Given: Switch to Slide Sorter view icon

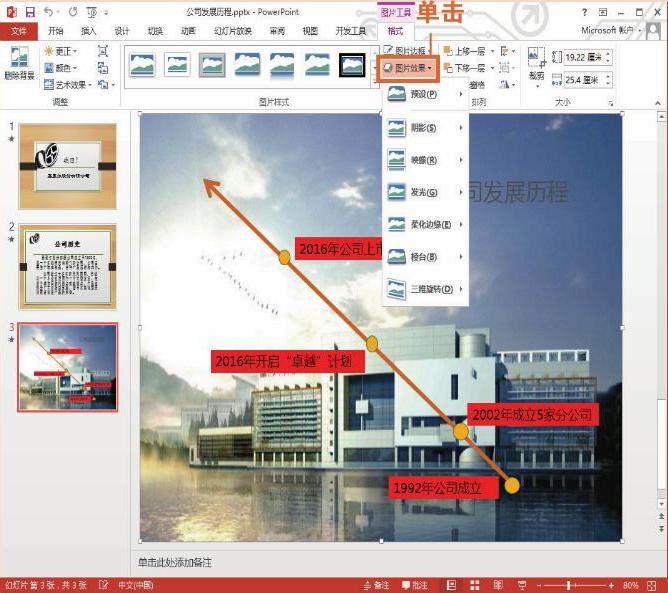Looking at the screenshot, I should point(475,585).
